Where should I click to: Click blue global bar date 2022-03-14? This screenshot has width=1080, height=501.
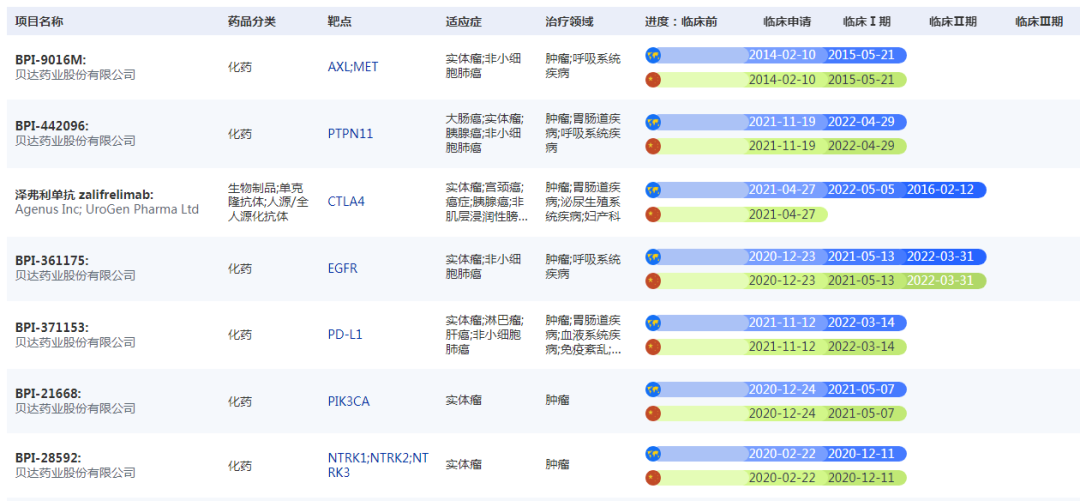tap(861, 323)
